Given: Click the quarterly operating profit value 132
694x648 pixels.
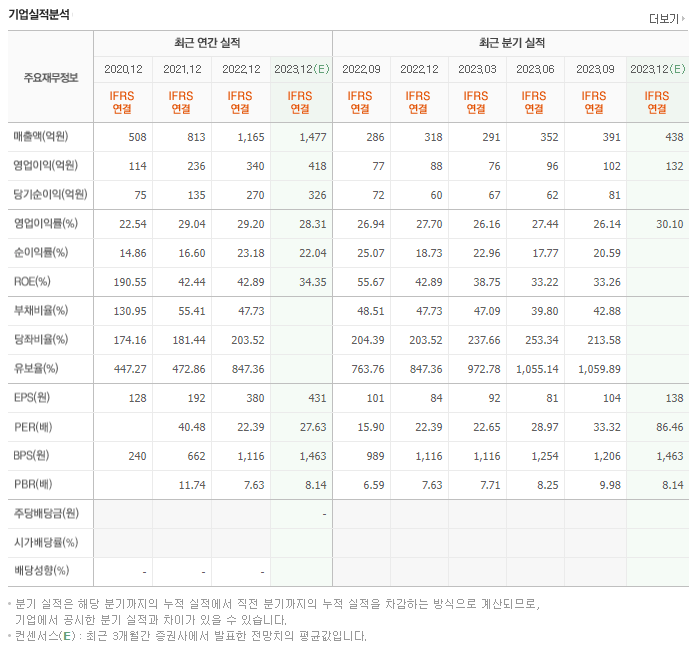Looking at the screenshot, I should [675, 166].
